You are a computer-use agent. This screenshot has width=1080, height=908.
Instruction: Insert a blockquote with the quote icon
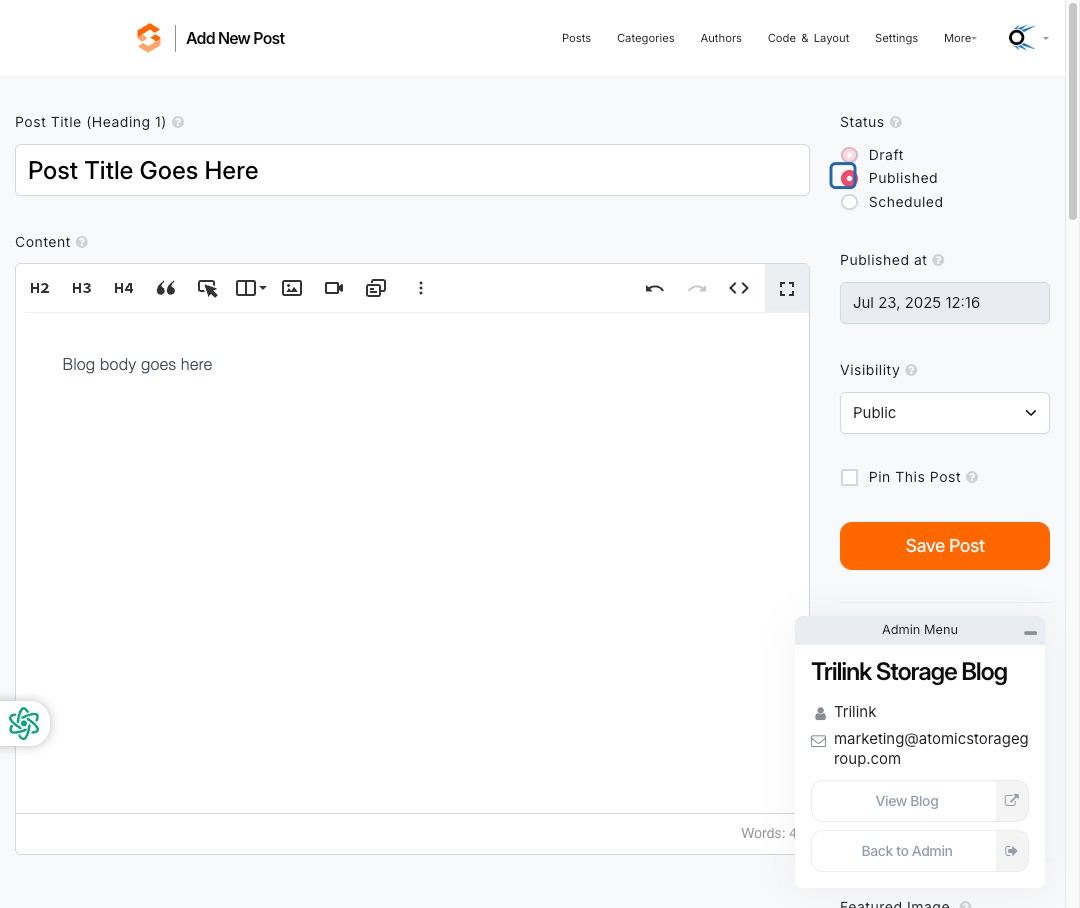click(165, 288)
